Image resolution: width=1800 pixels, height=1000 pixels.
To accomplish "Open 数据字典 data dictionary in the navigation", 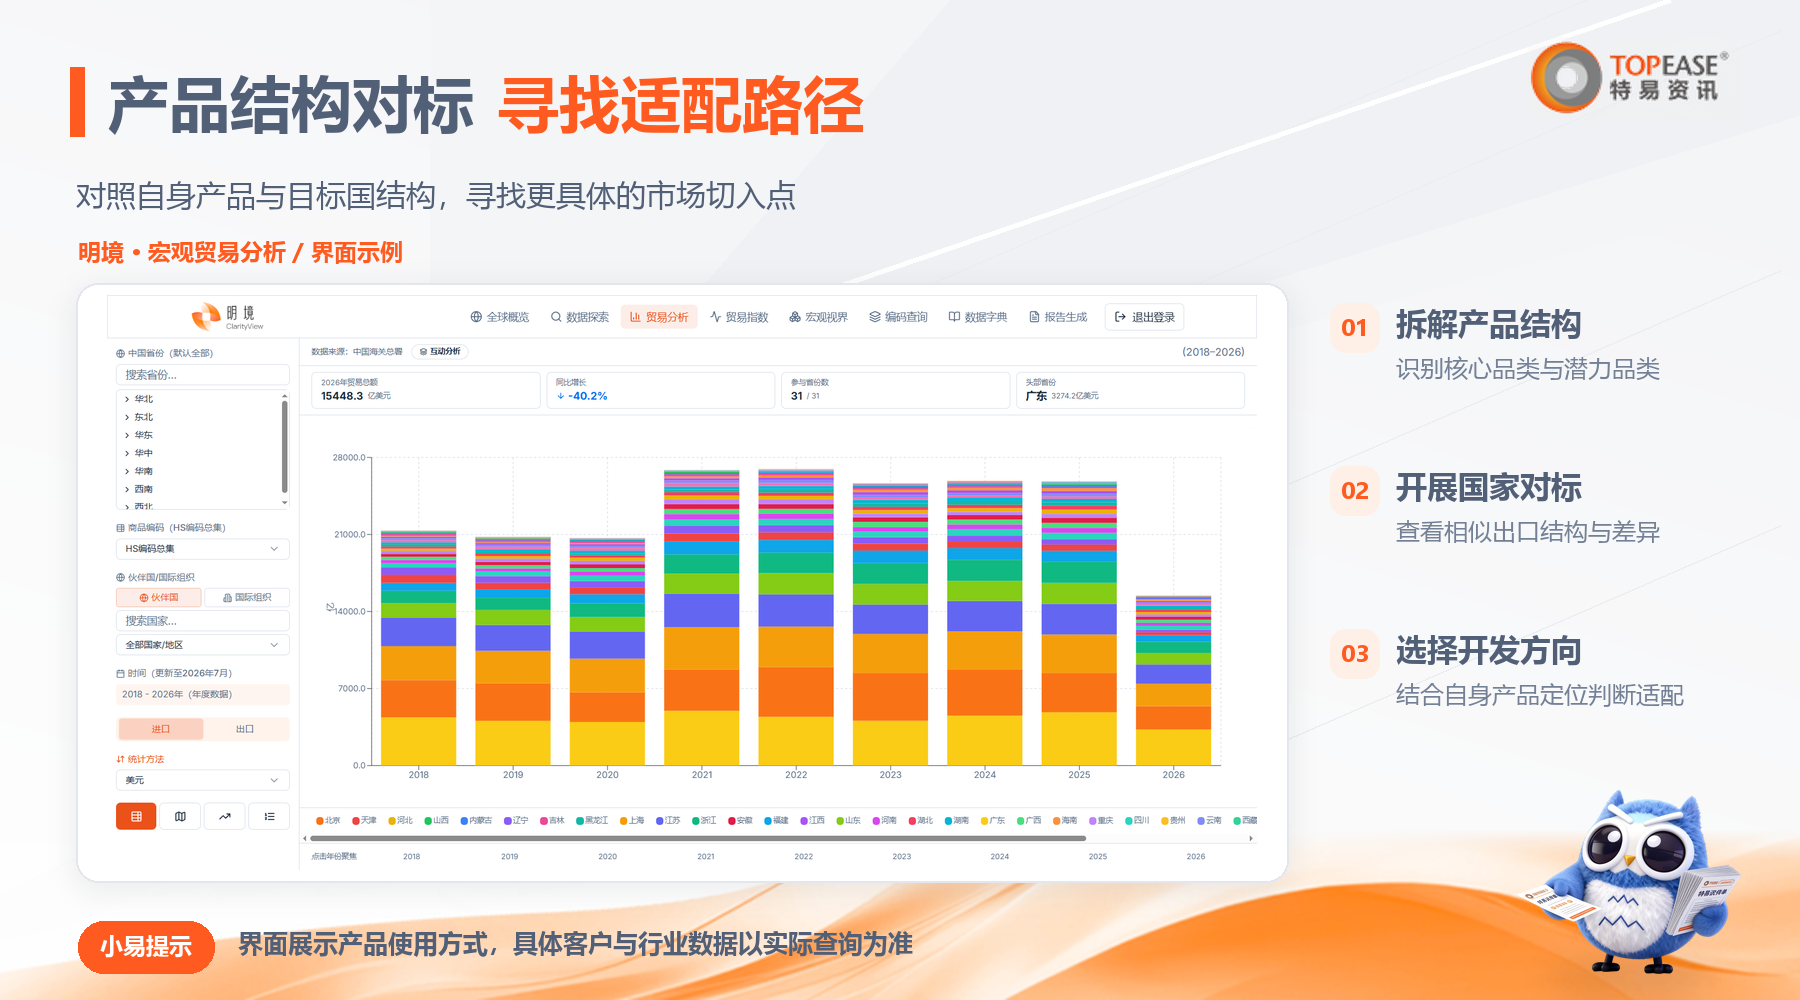I will (978, 317).
